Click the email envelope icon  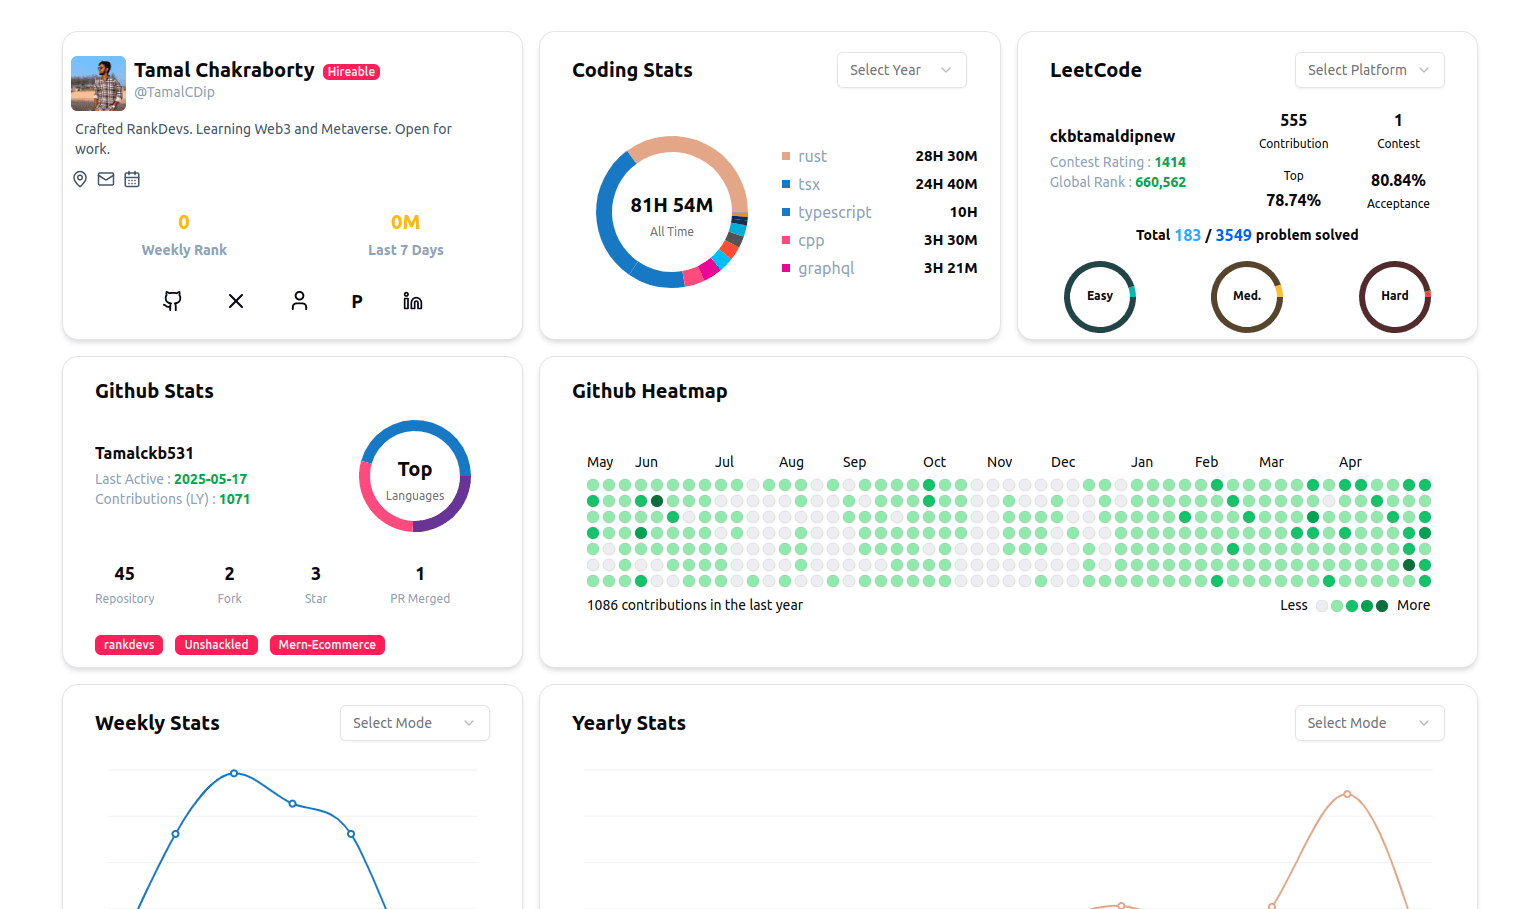tap(106, 179)
